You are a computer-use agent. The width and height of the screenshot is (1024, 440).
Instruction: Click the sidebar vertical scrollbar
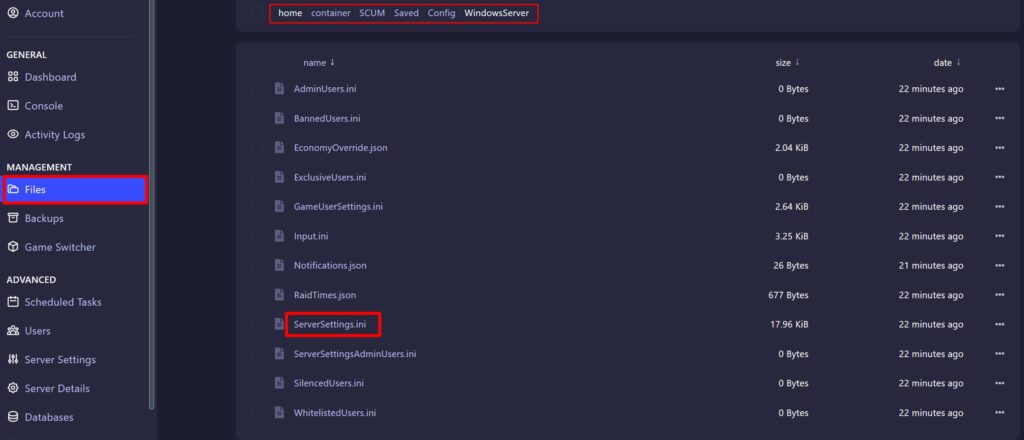[152, 200]
